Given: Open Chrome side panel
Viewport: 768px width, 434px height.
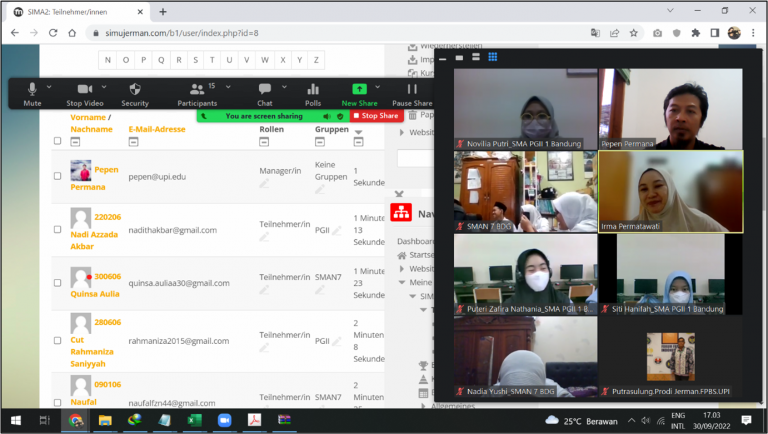Looking at the screenshot, I should (x=715, y=33).
